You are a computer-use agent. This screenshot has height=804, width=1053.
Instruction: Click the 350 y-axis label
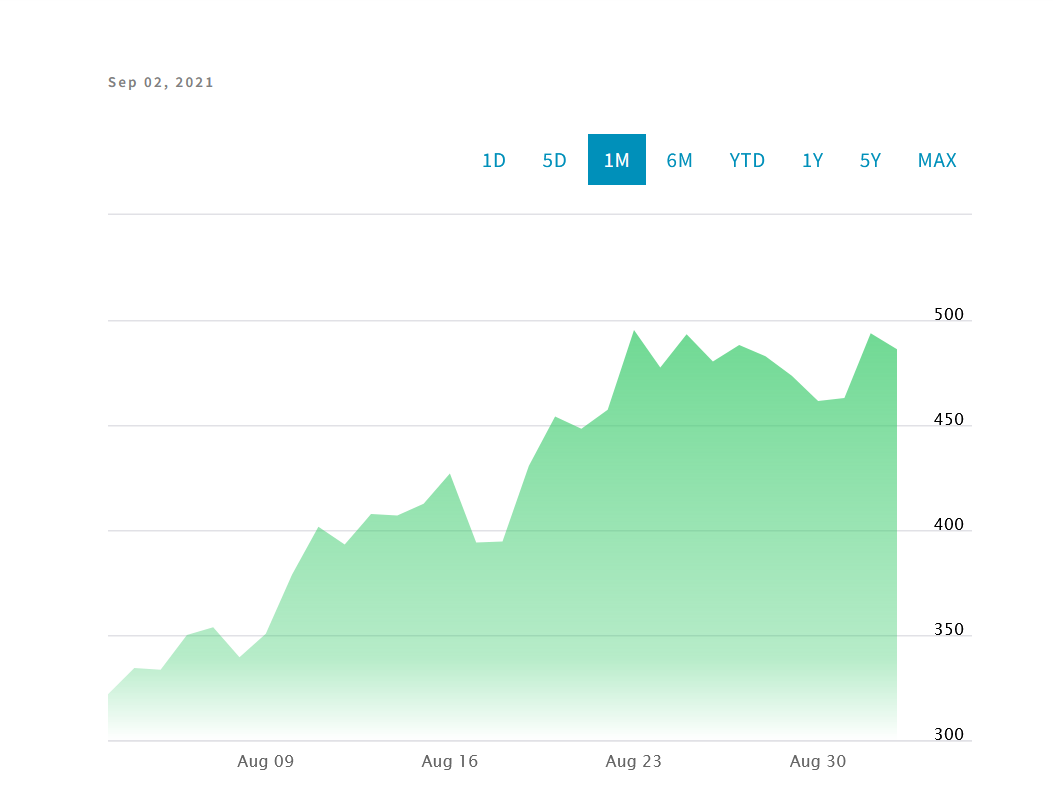(x=948, y=629)
